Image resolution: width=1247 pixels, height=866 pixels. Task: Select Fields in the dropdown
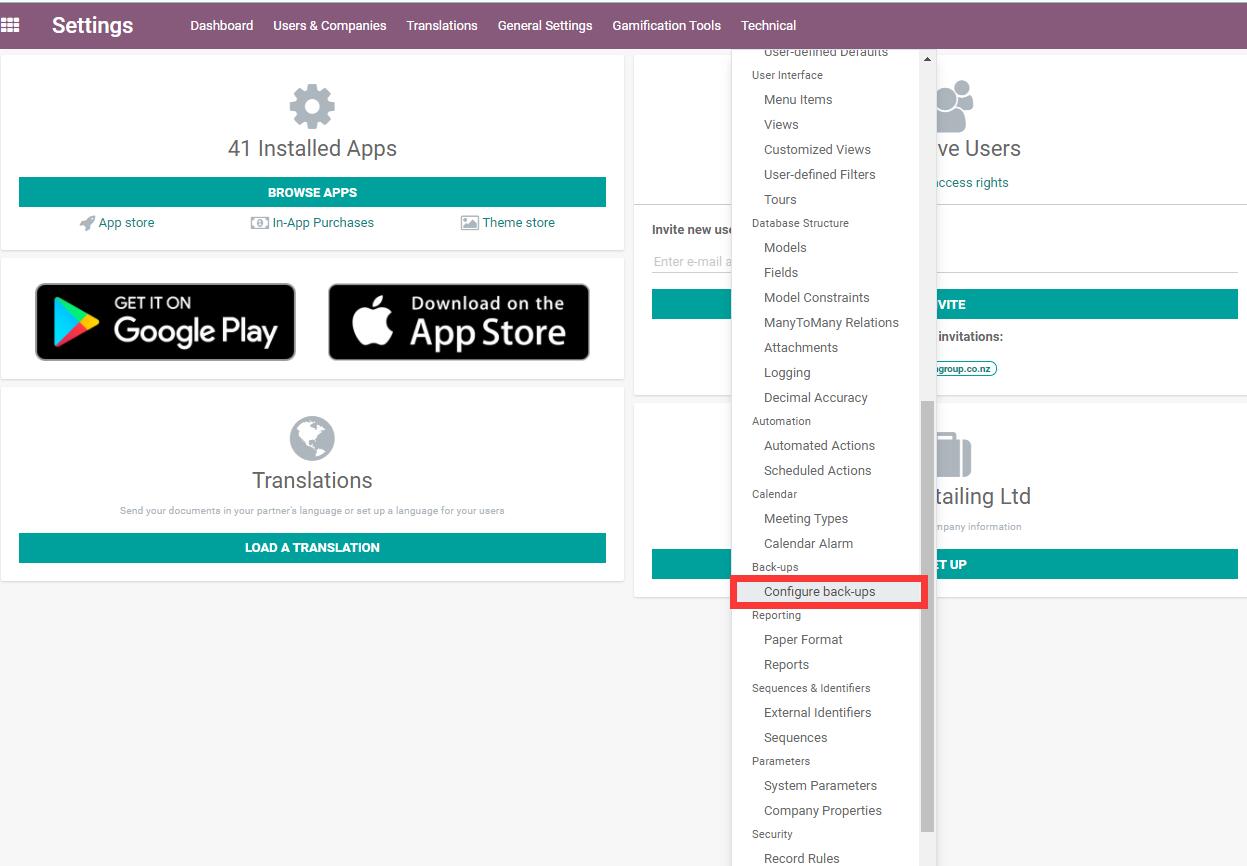point(781,273)
